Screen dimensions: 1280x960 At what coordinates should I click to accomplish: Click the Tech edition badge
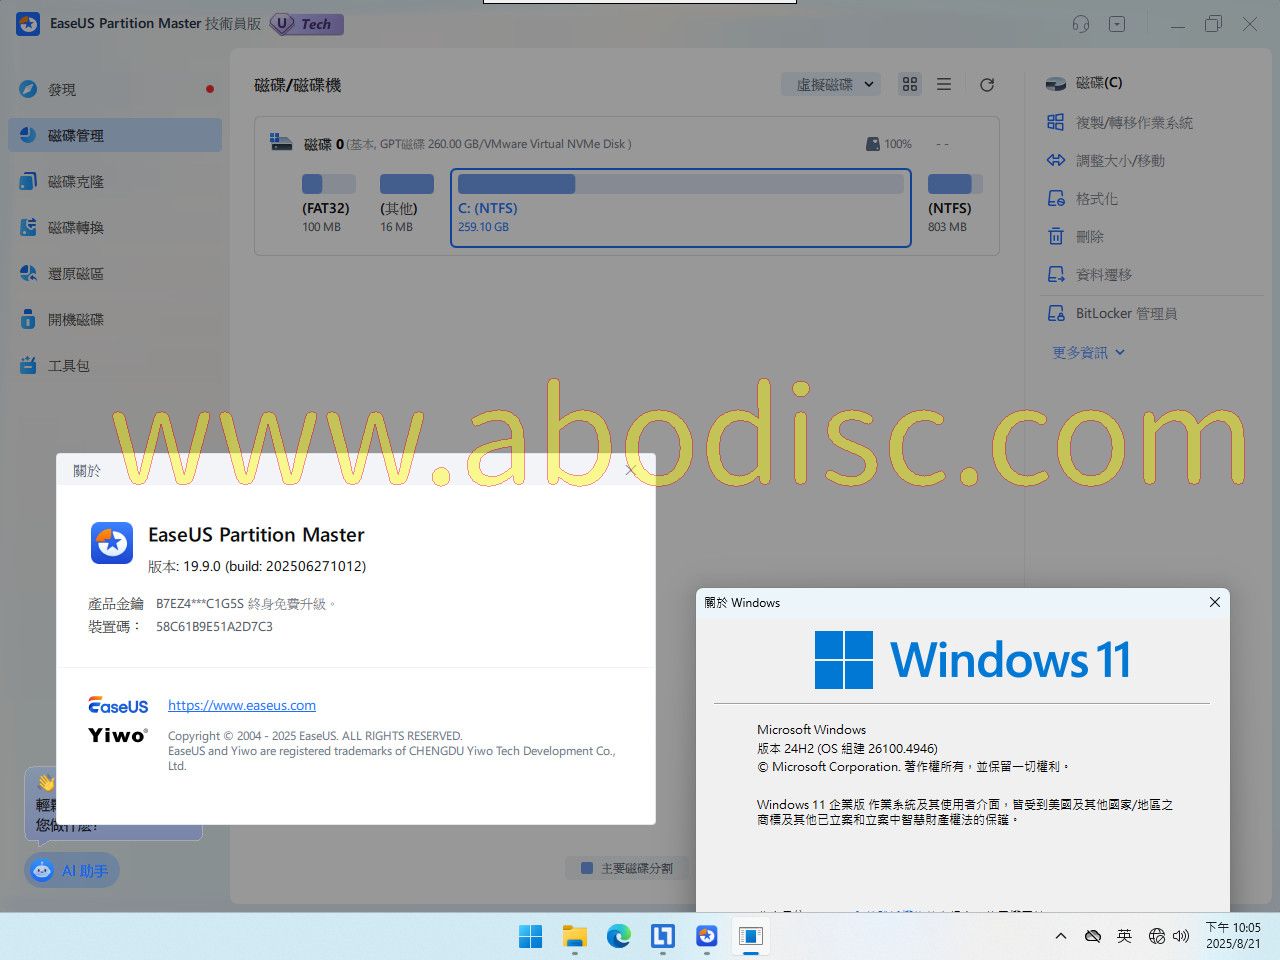[307, 24]
